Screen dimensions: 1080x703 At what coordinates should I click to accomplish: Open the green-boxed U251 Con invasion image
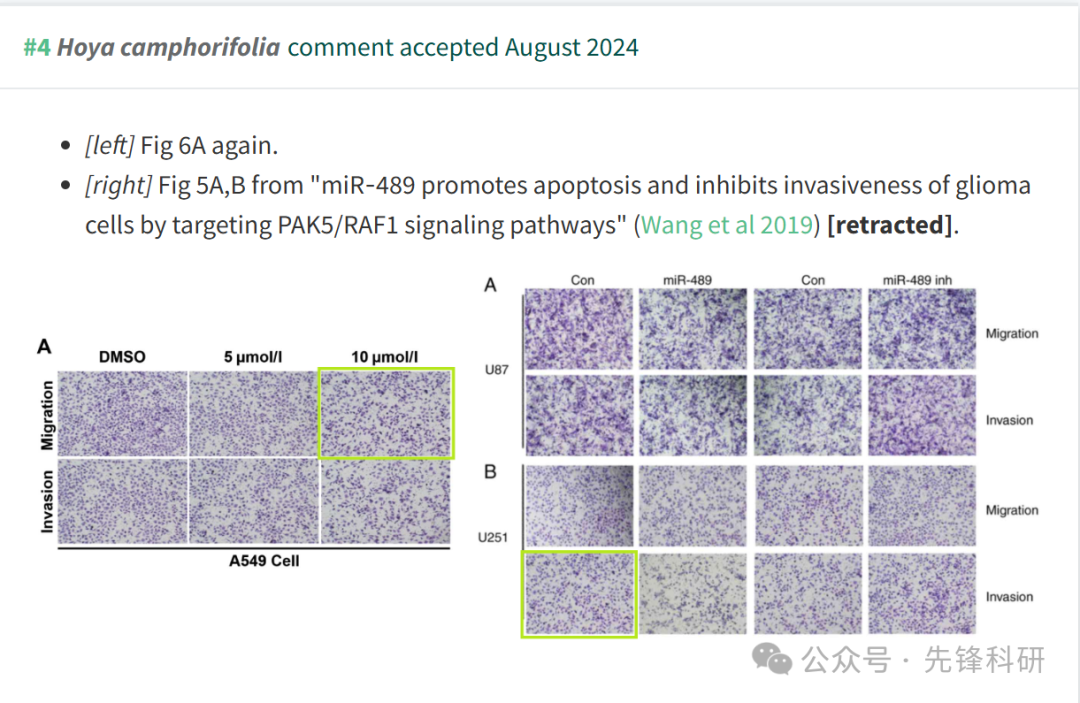click(x=579, y=594)
